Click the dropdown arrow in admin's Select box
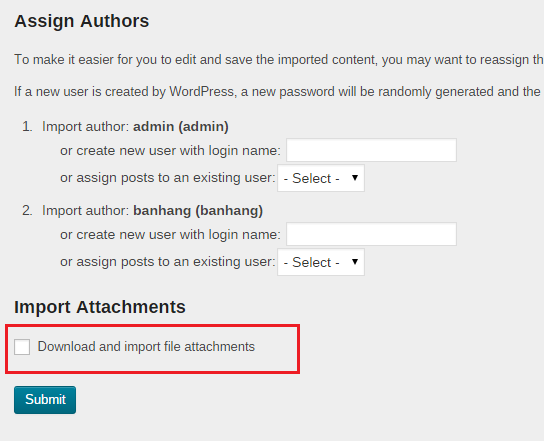The width and height of the screenshot is (544, 441). [x=355, y=178]
